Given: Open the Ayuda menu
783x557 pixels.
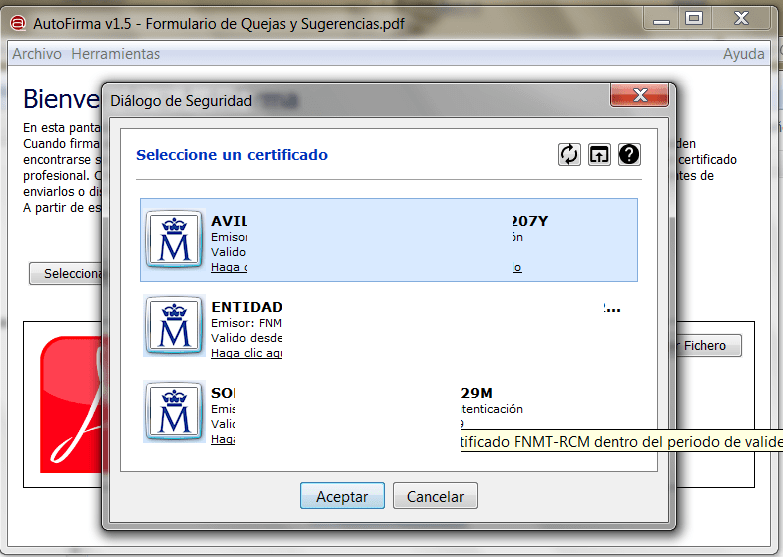Looking at the screenshot, I should [743, 54].
